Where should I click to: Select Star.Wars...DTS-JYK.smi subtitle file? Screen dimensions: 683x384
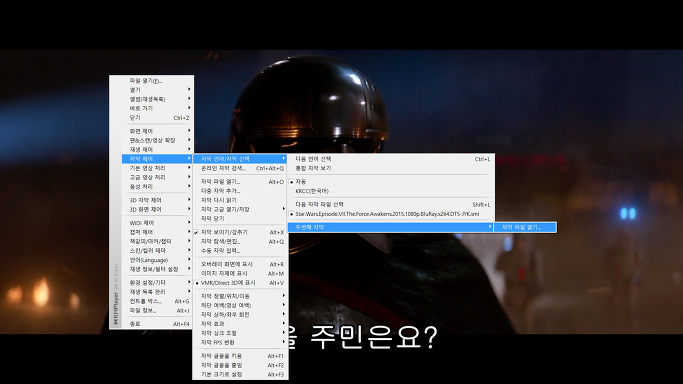[x=391, y=214]
